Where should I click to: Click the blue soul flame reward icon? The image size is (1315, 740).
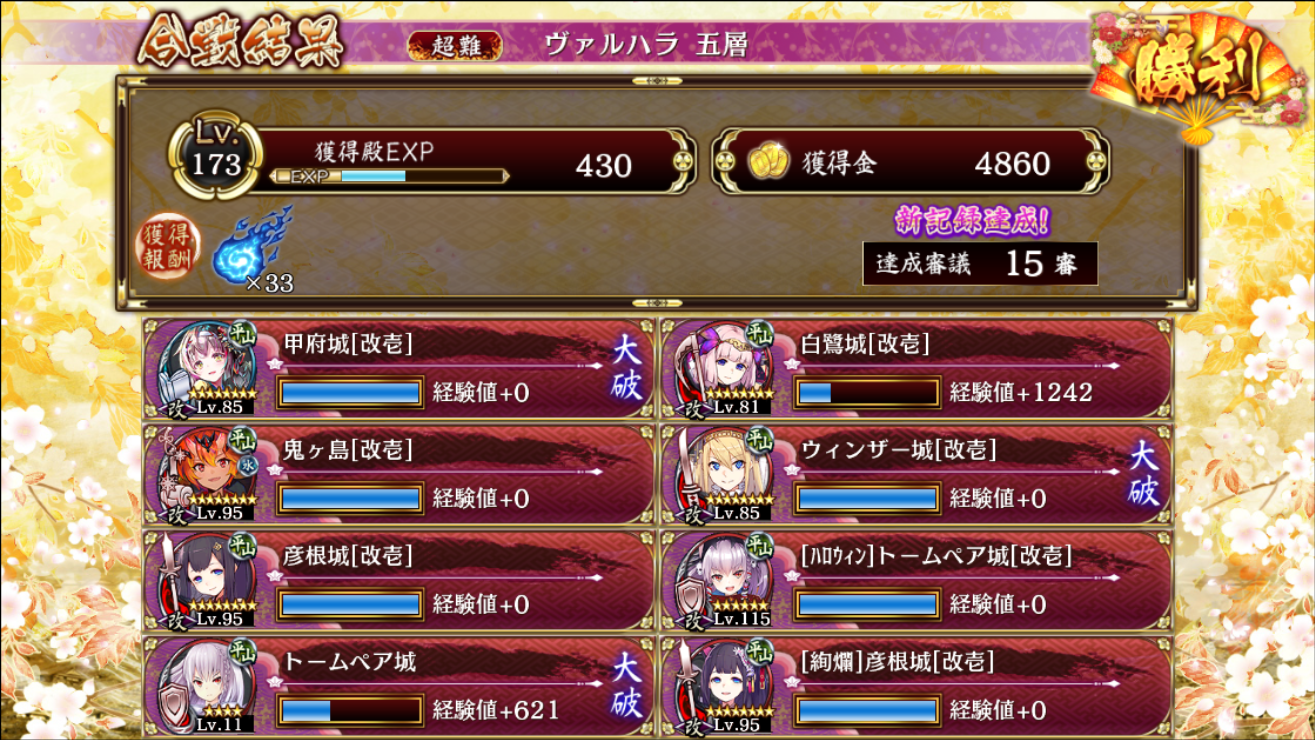pyautogui.click(x=249, y=246)
